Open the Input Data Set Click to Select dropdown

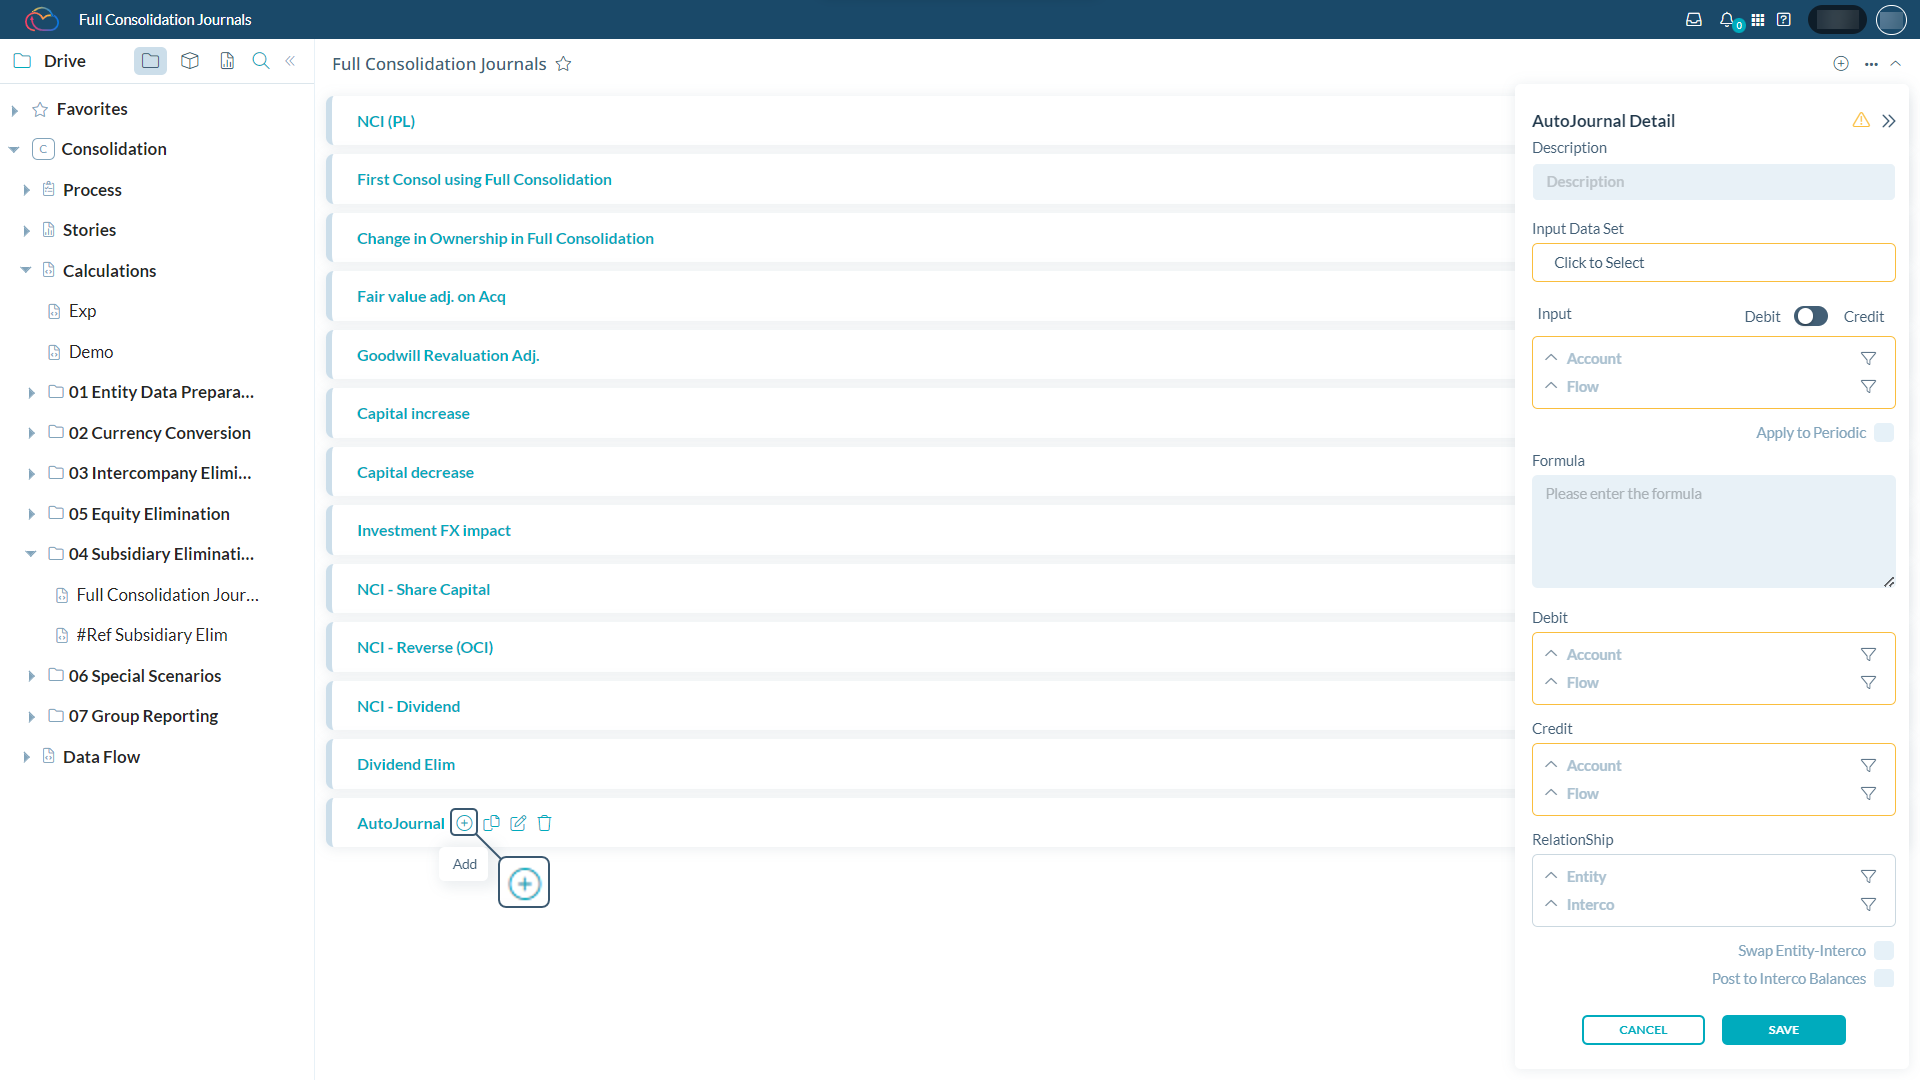[1713, 263]
